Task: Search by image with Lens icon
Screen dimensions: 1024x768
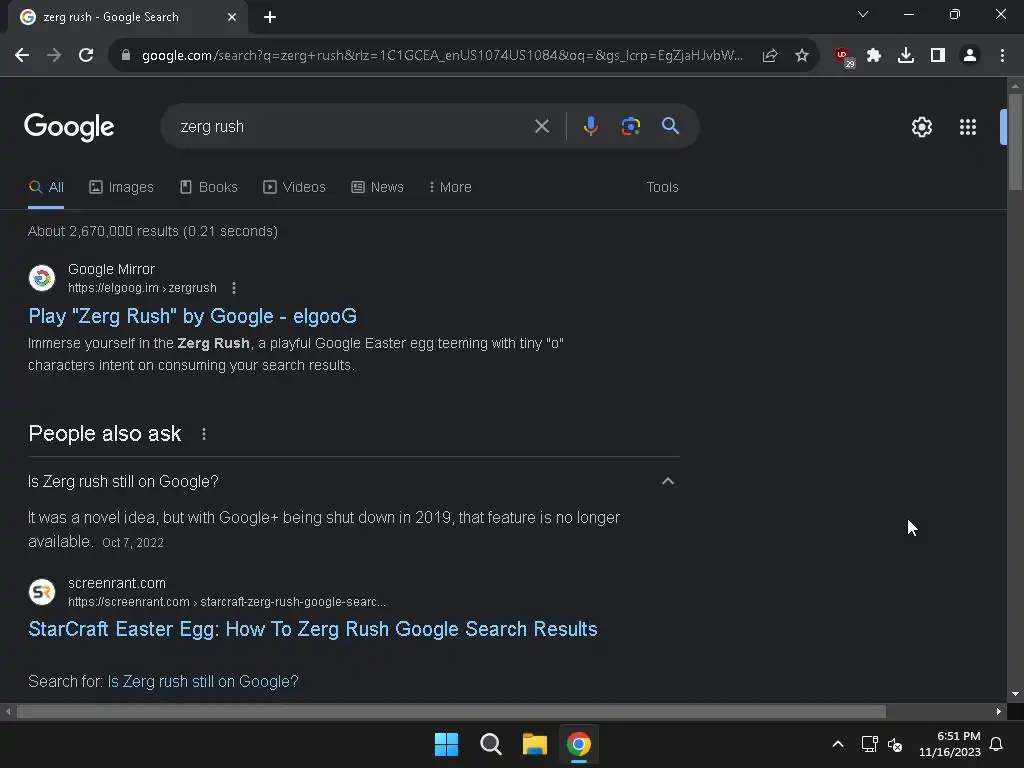Action: (x=631, y=126)
